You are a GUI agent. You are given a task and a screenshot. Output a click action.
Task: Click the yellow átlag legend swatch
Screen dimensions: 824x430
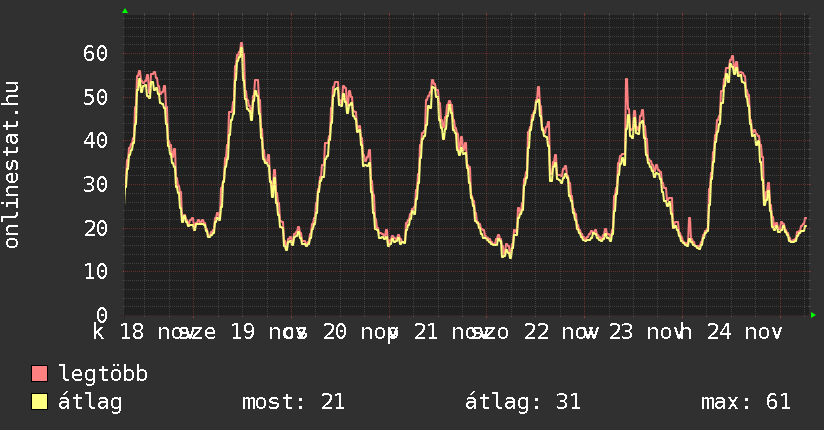point(40,403)
